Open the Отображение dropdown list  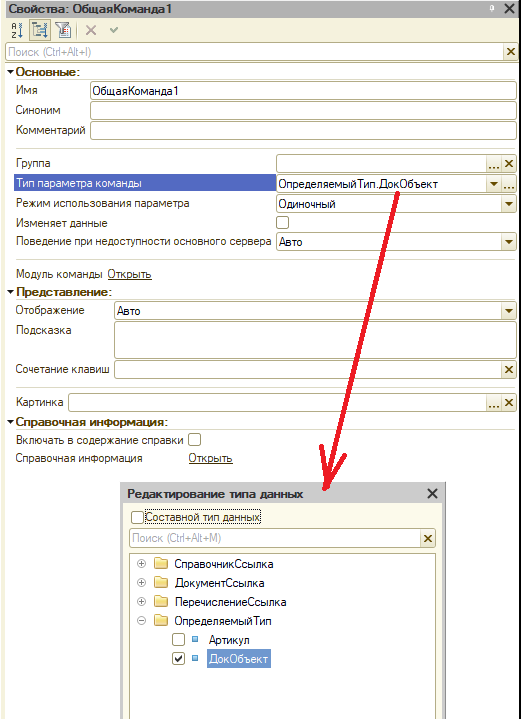pyautogui.click(x=509, y=311)
